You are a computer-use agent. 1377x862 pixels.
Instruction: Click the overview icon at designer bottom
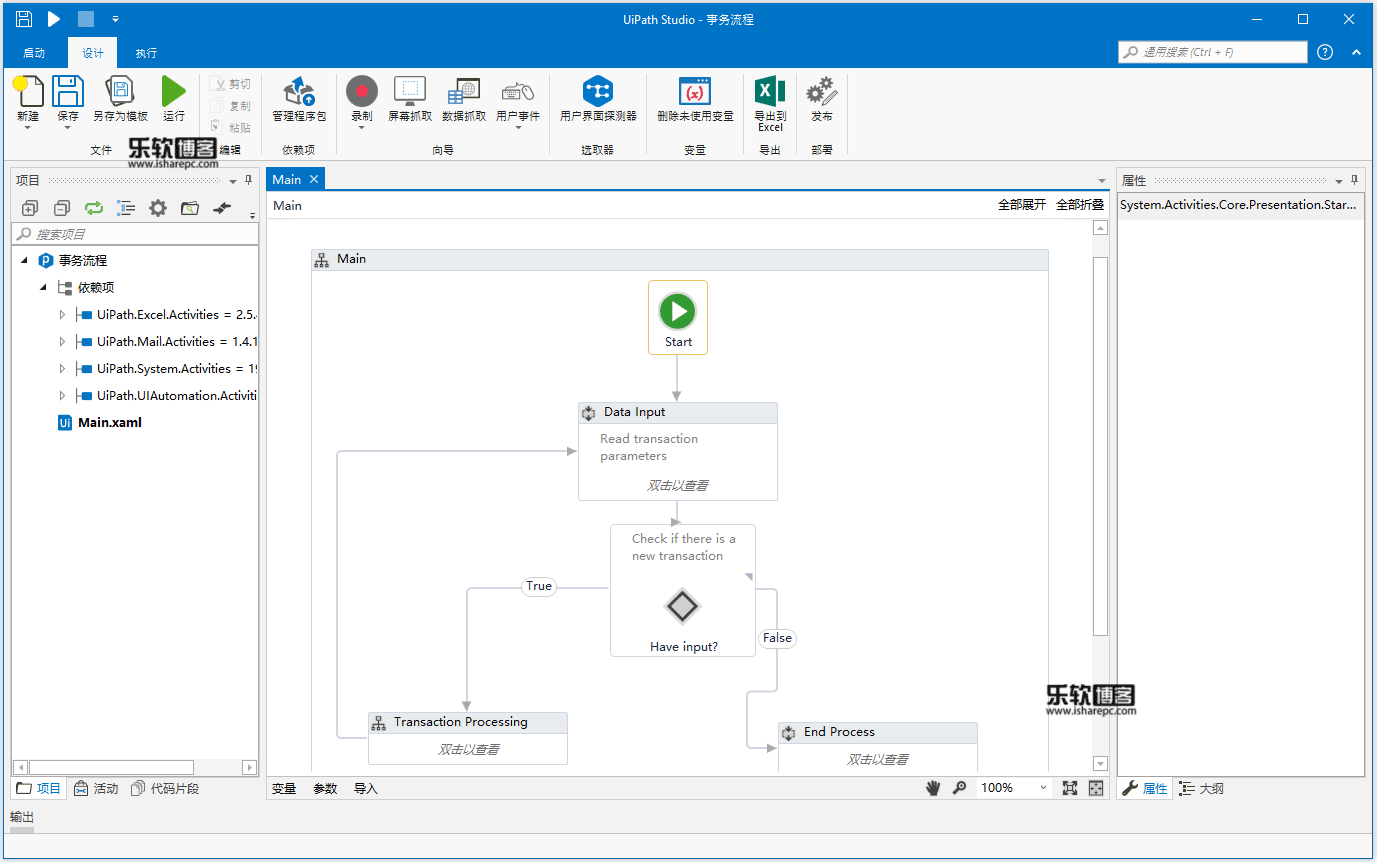(x=1096, y=788)
